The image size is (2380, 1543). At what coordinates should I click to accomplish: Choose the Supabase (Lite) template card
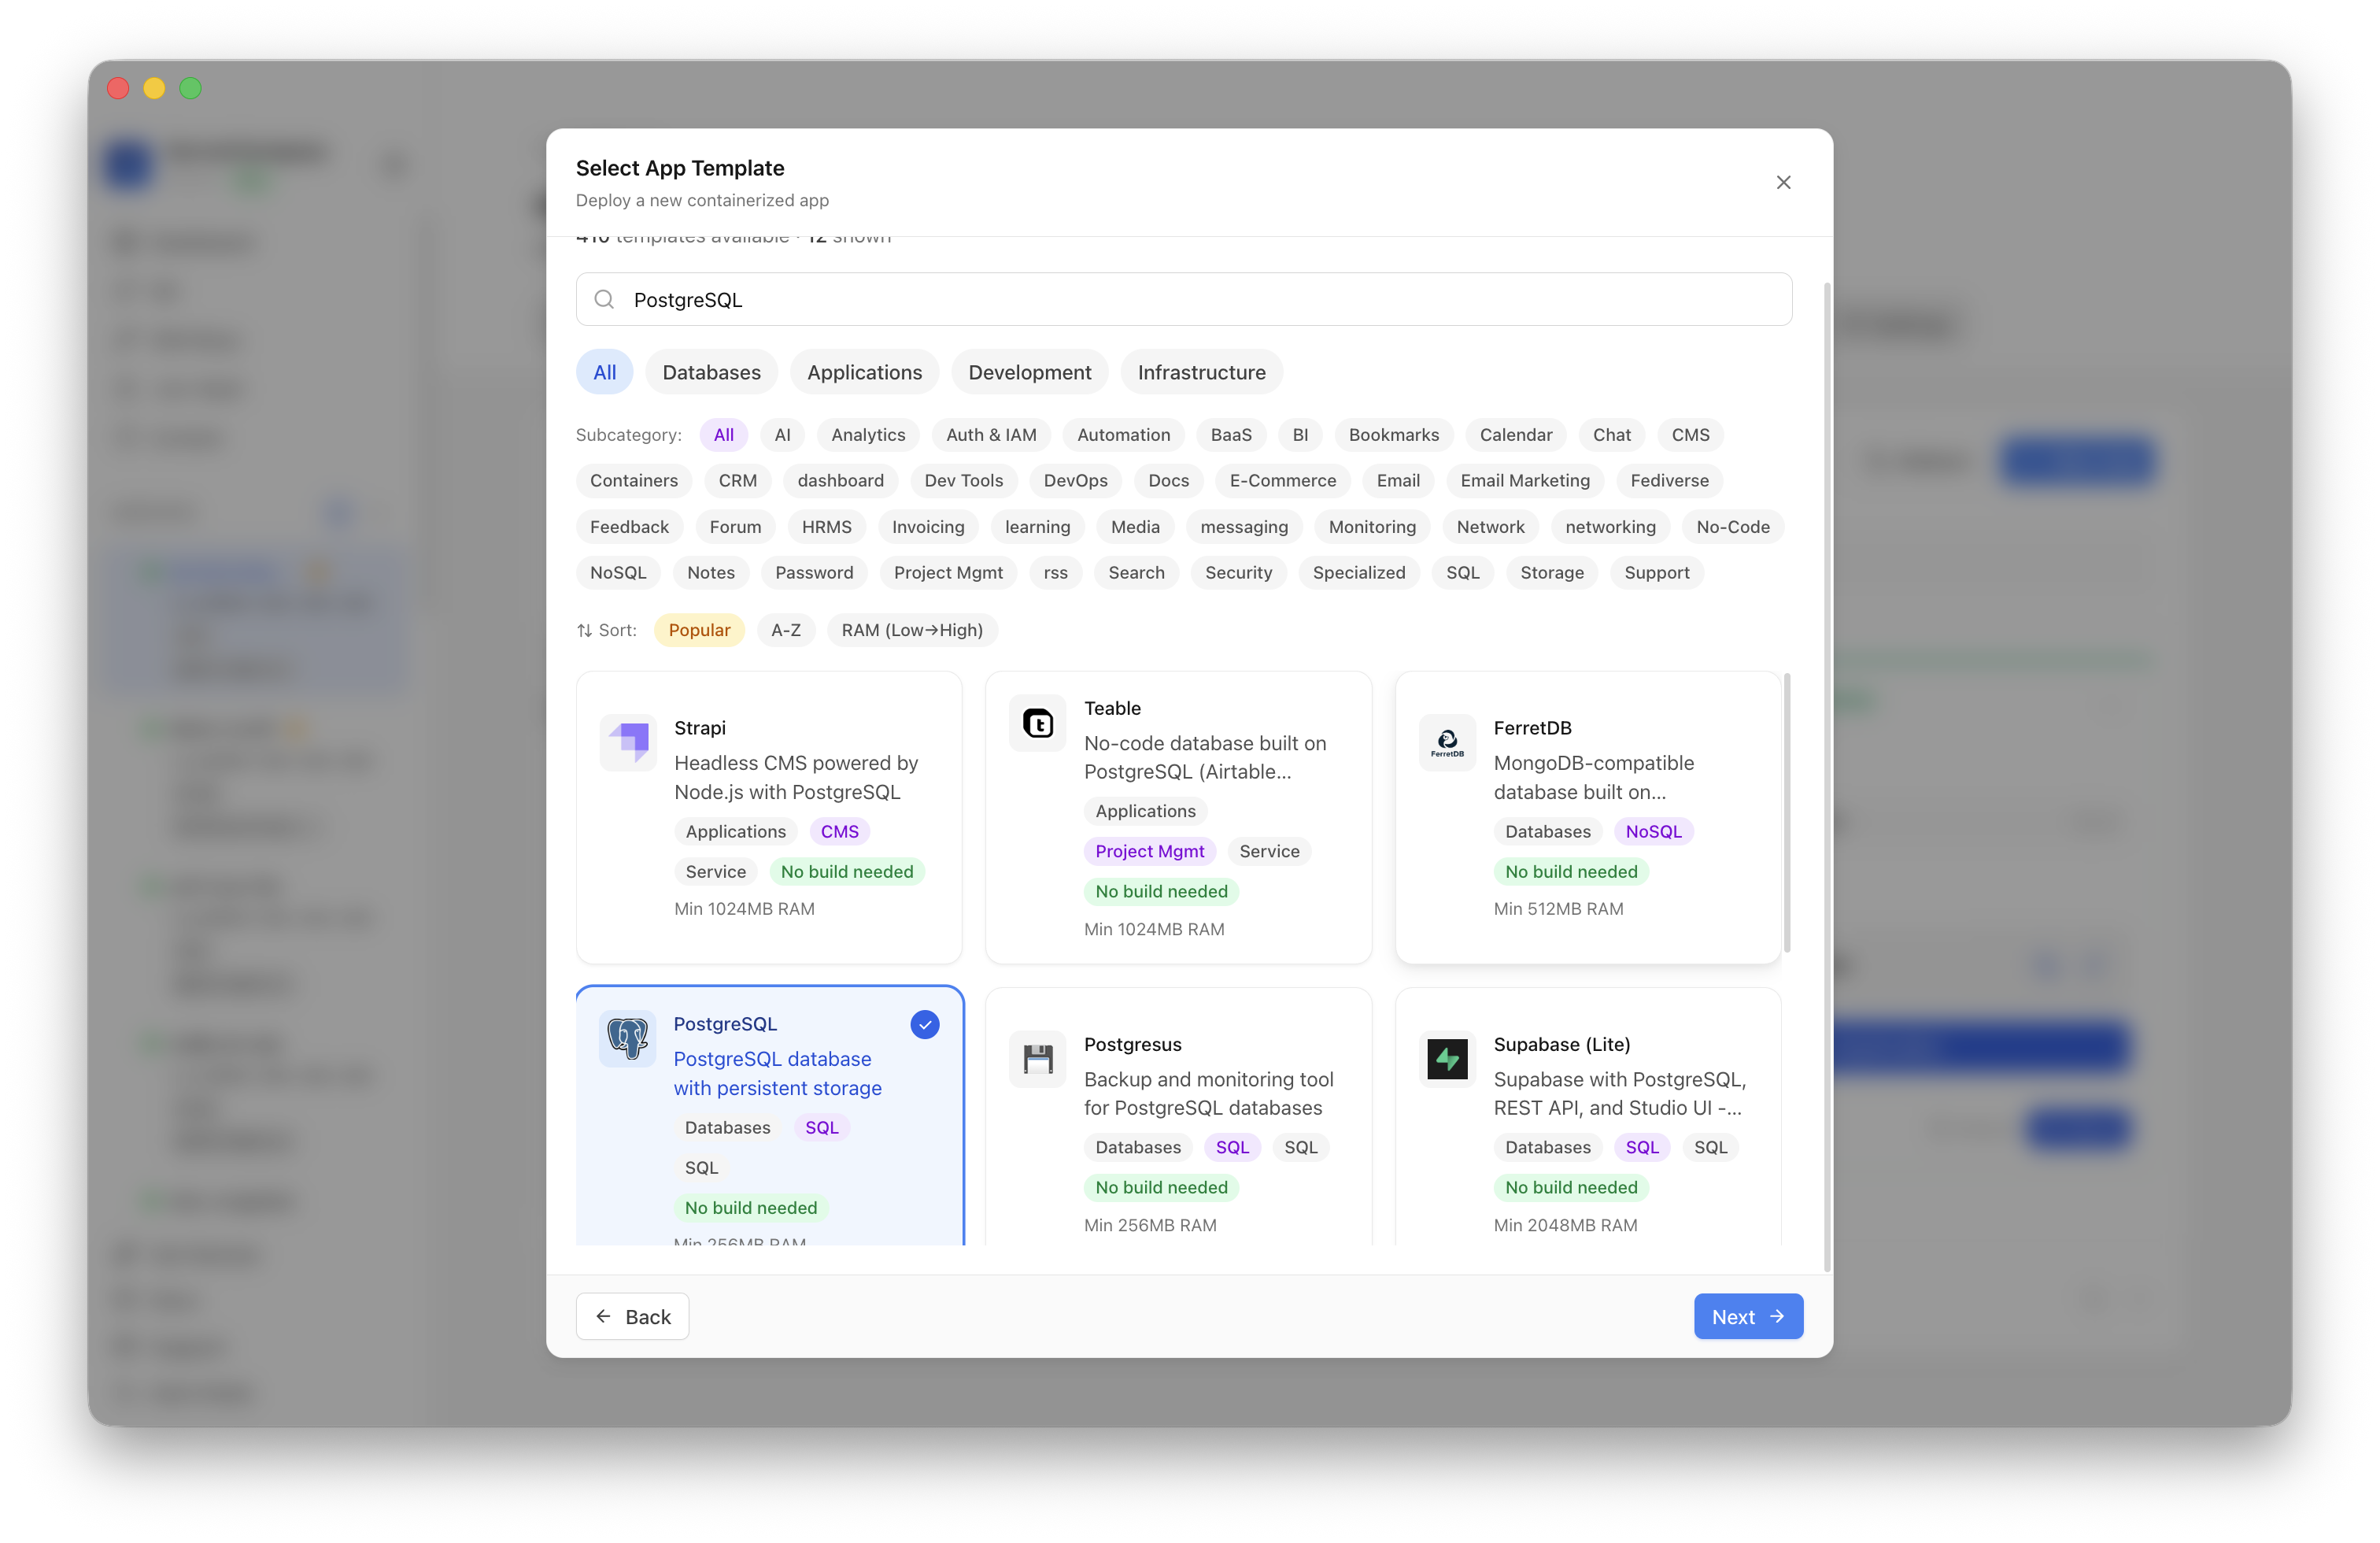[1587, 1116]
